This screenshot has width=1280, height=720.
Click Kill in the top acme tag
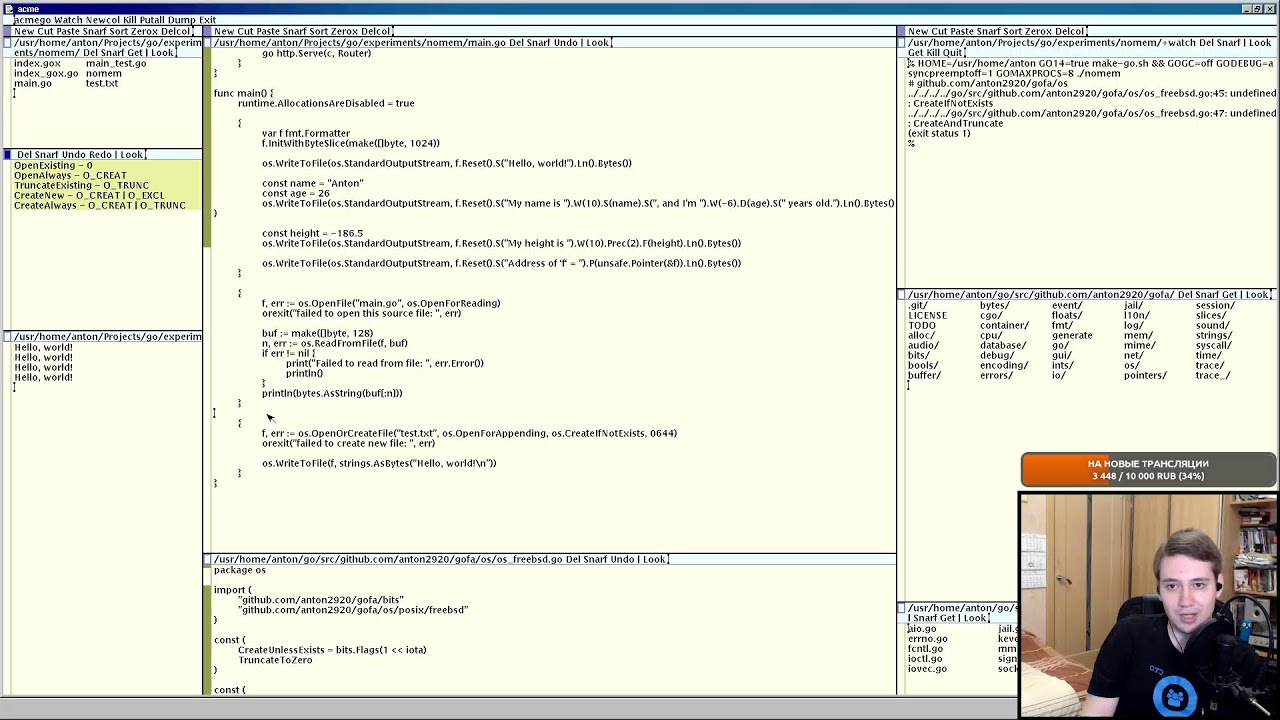pos(130,20)
